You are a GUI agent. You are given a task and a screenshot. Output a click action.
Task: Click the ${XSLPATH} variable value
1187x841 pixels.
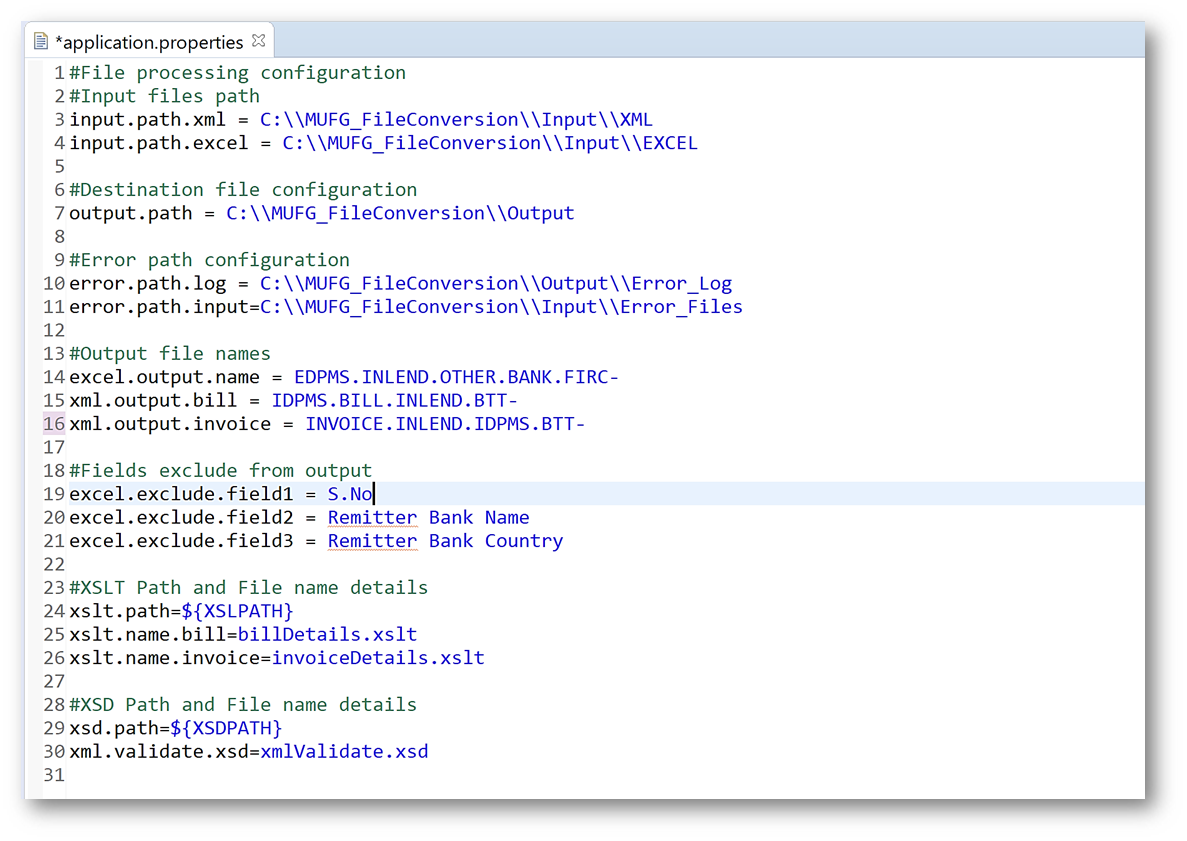(x=237, y=611)
